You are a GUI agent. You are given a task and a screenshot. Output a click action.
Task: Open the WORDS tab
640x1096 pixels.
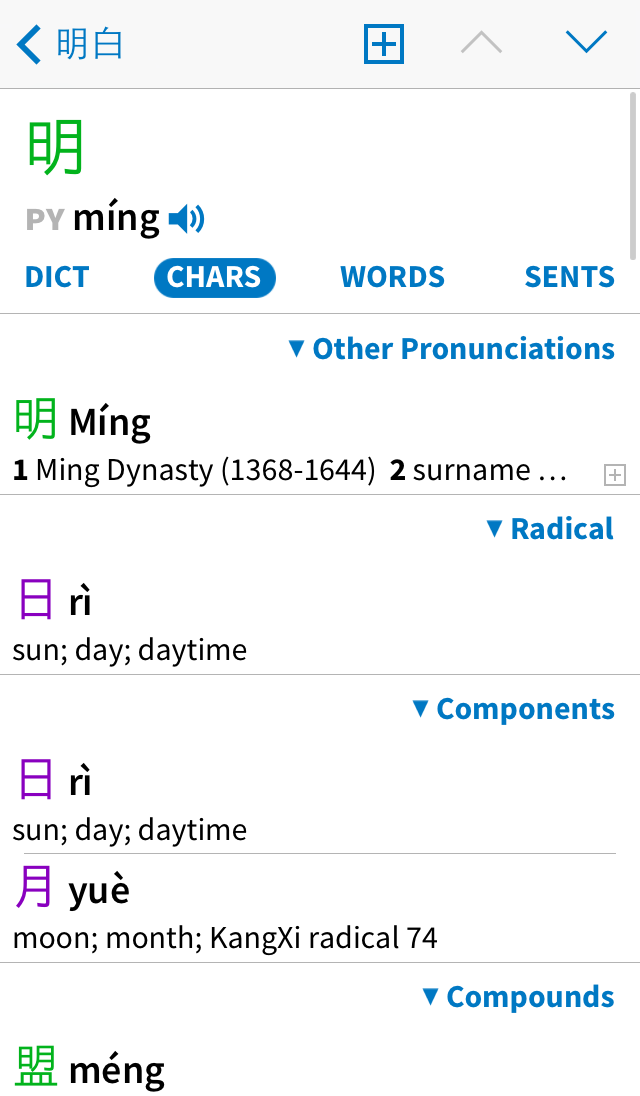click(392, 277)
